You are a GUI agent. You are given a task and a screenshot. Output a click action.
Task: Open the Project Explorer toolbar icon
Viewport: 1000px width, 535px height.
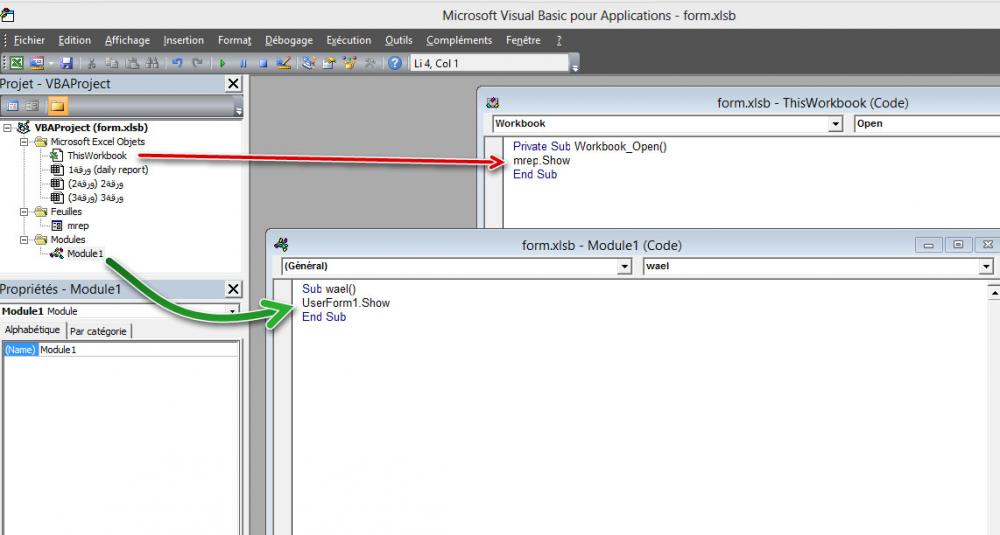point(309,63)
